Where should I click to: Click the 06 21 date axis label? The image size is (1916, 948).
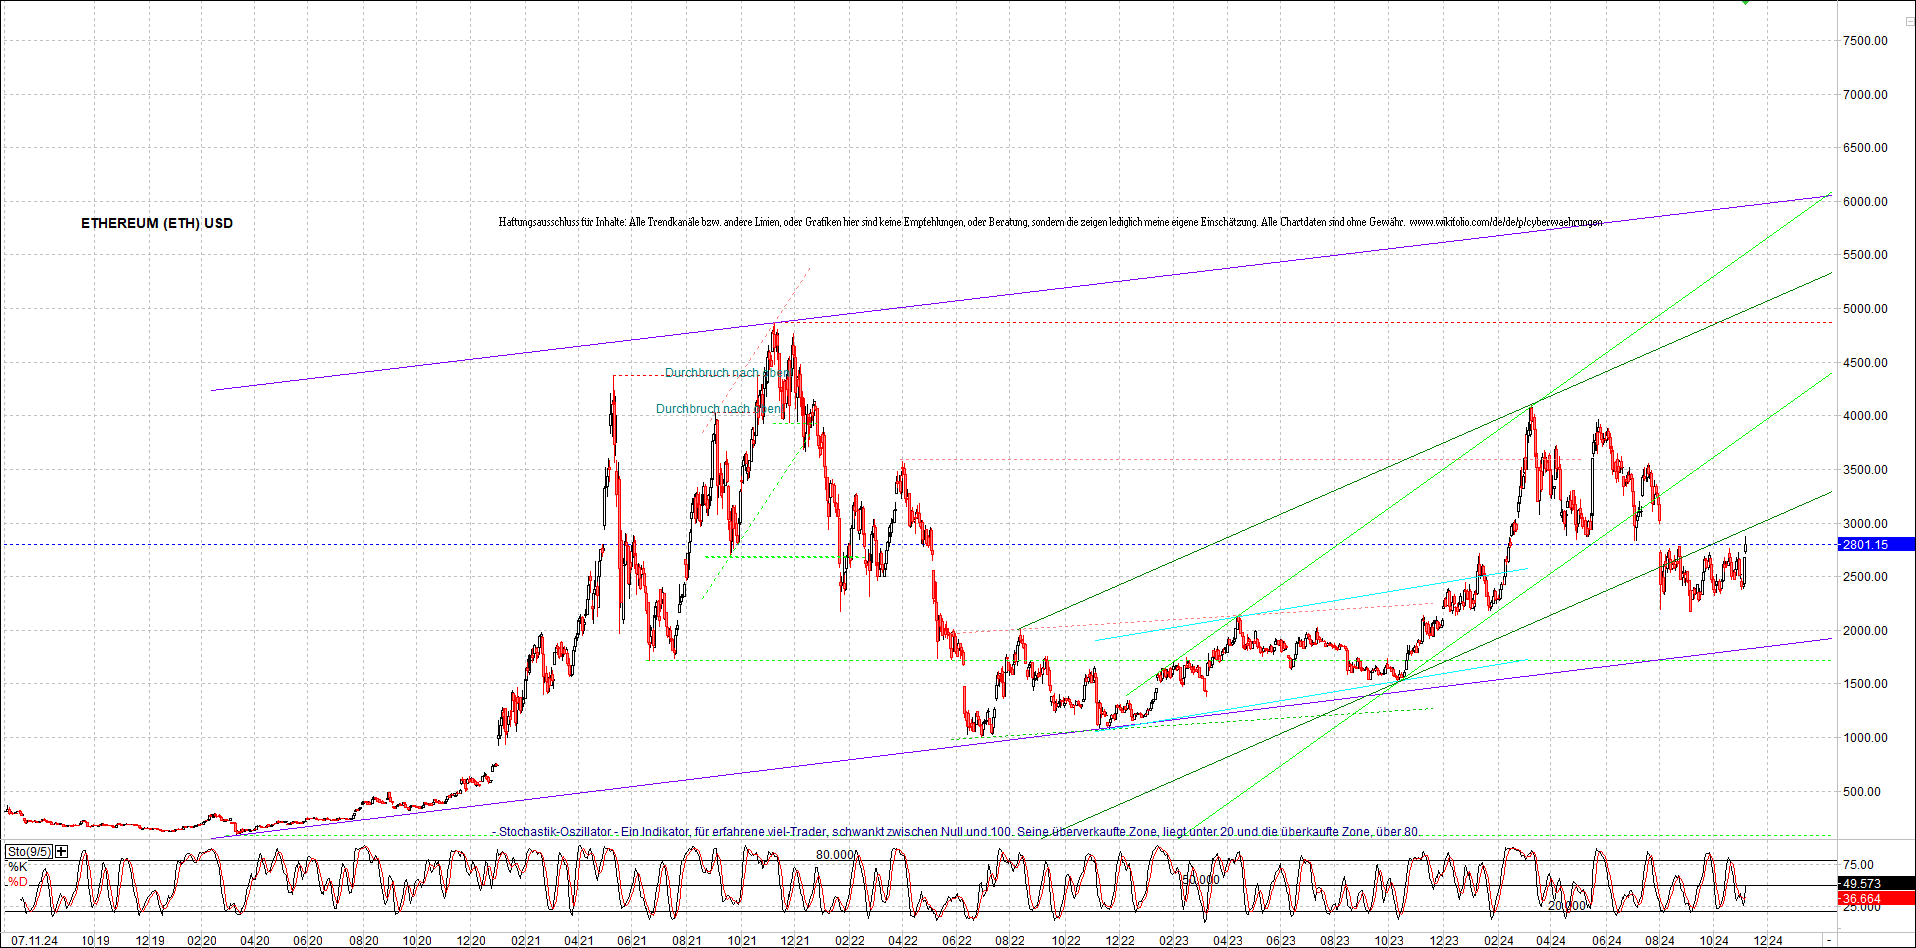pyautogui.click(x=632, y=941)
